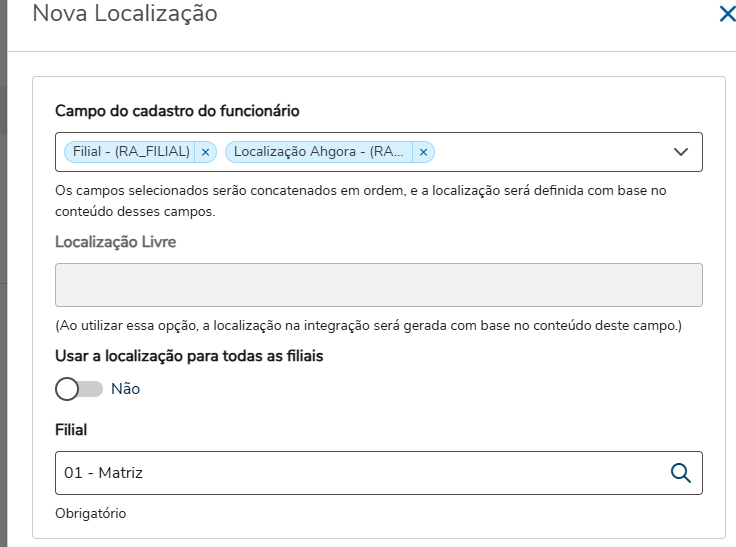Screen dimensions: 736x547
Task: Click the concatenated fields helper text
Action: click(x=360, y=199)
